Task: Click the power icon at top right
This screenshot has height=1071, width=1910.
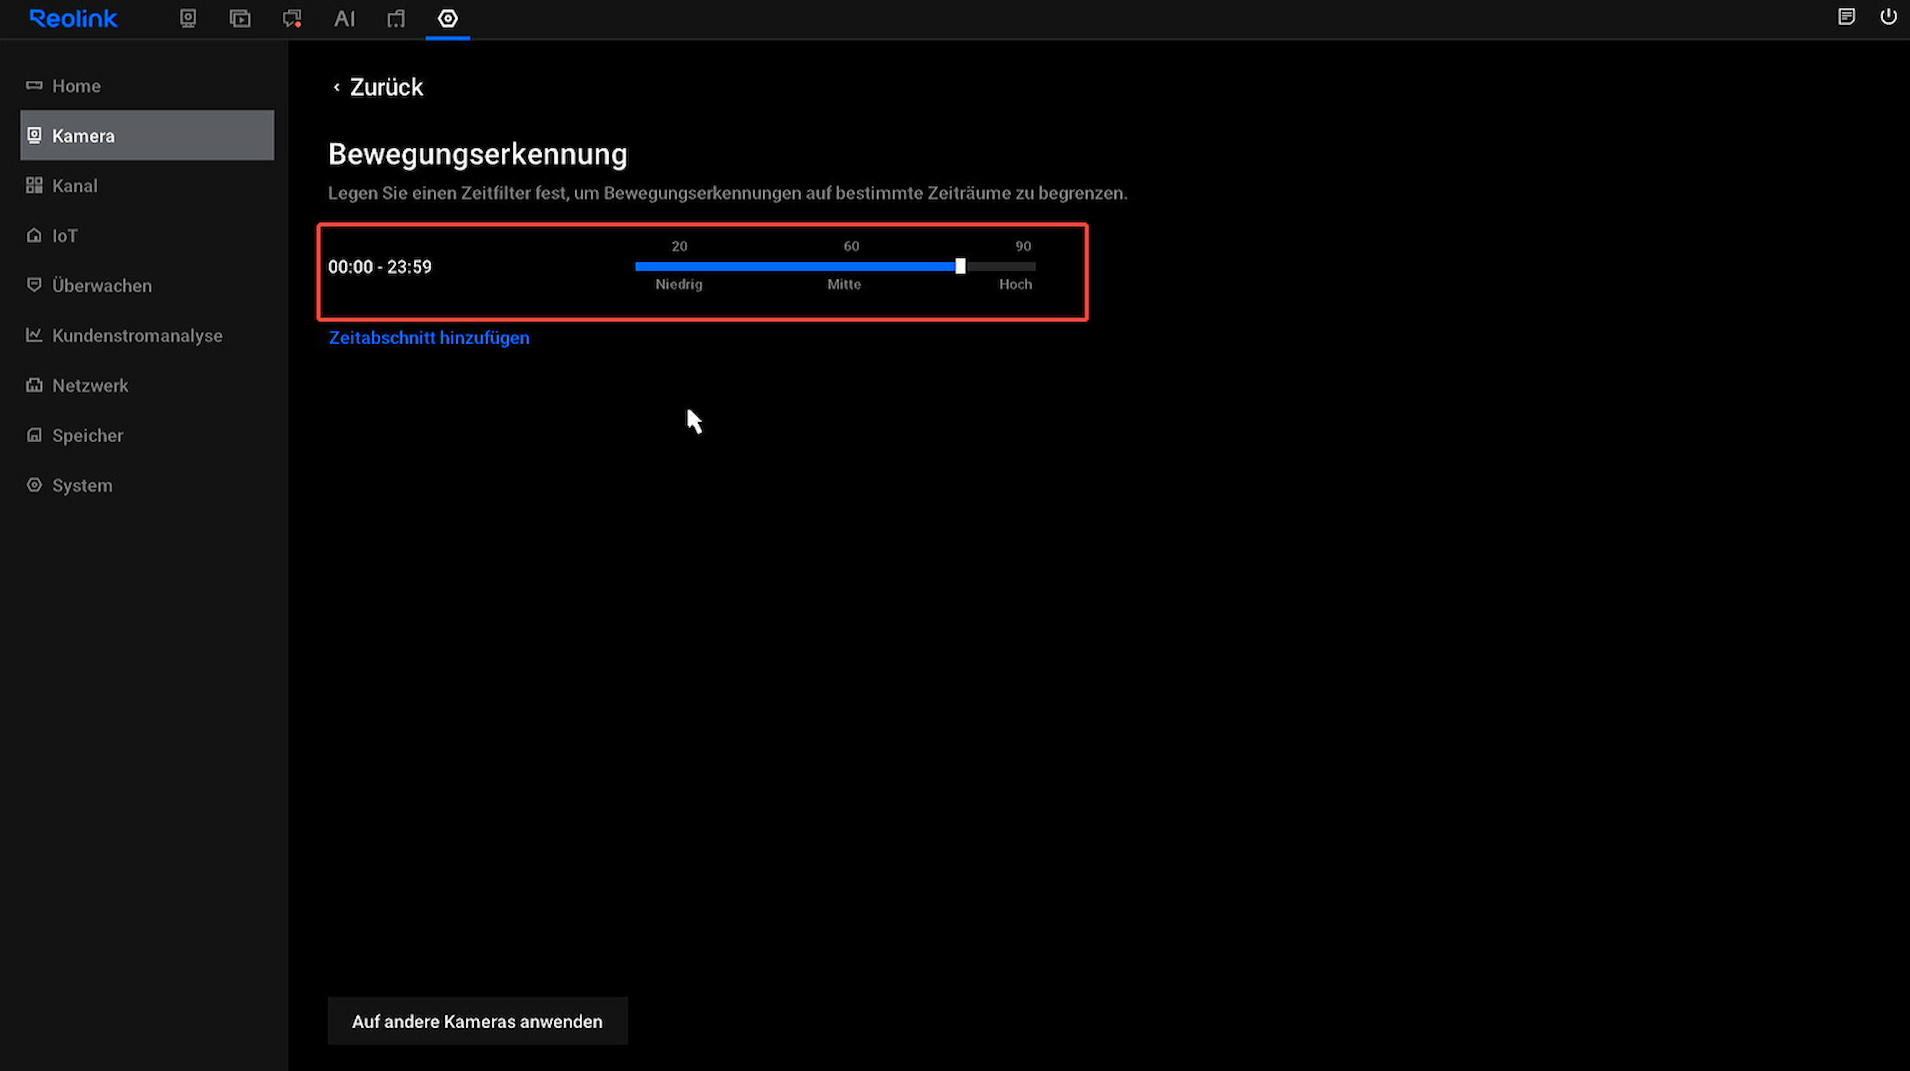Action: click(1888, 17)
